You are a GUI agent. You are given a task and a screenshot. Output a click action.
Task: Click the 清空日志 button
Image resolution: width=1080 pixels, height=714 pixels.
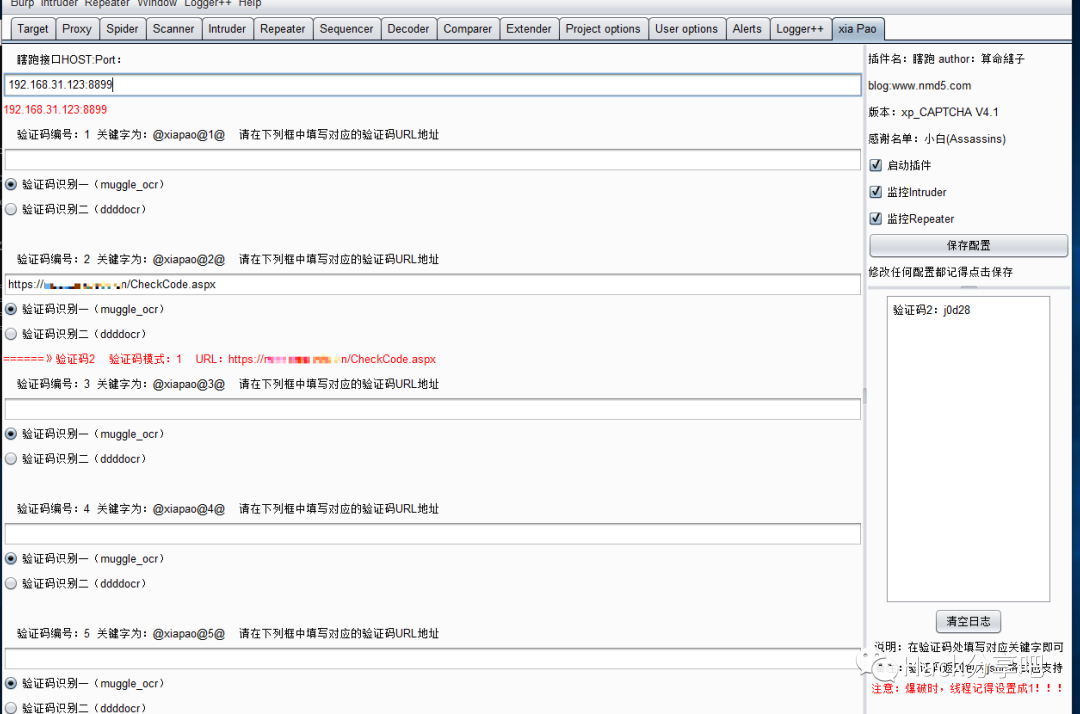[968, 621]
